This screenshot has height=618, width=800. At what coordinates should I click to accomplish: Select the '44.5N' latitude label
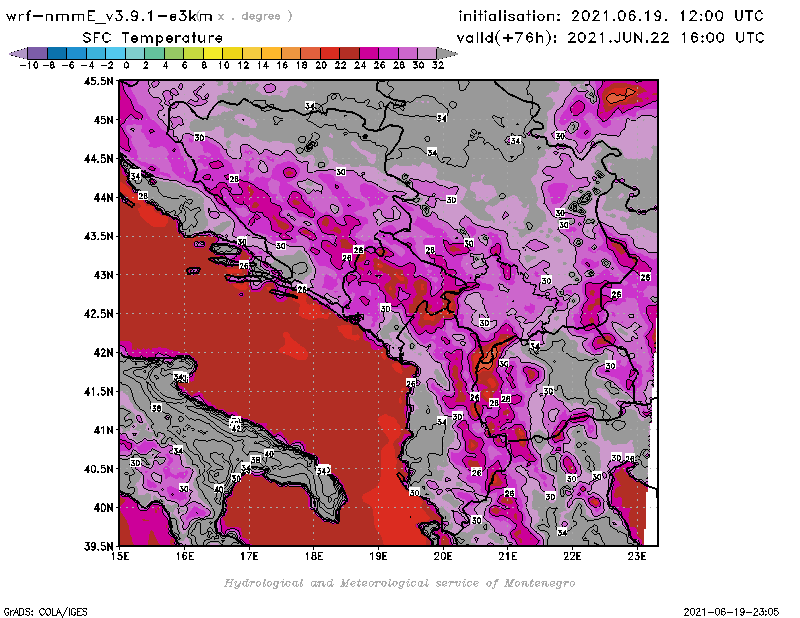(98, 159)
